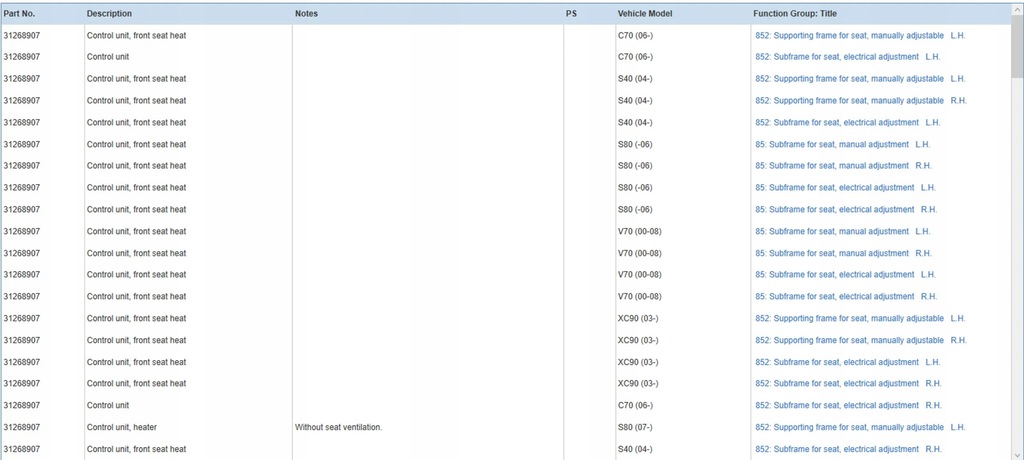Open V70 Subframe electrical adjustment R.H. link
This screenshot has width=1024, height=460.
[x=846, y=297]
